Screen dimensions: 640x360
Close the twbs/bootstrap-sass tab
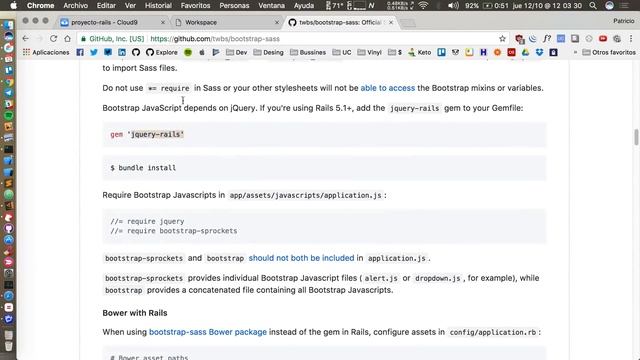(x=391, y=22)
